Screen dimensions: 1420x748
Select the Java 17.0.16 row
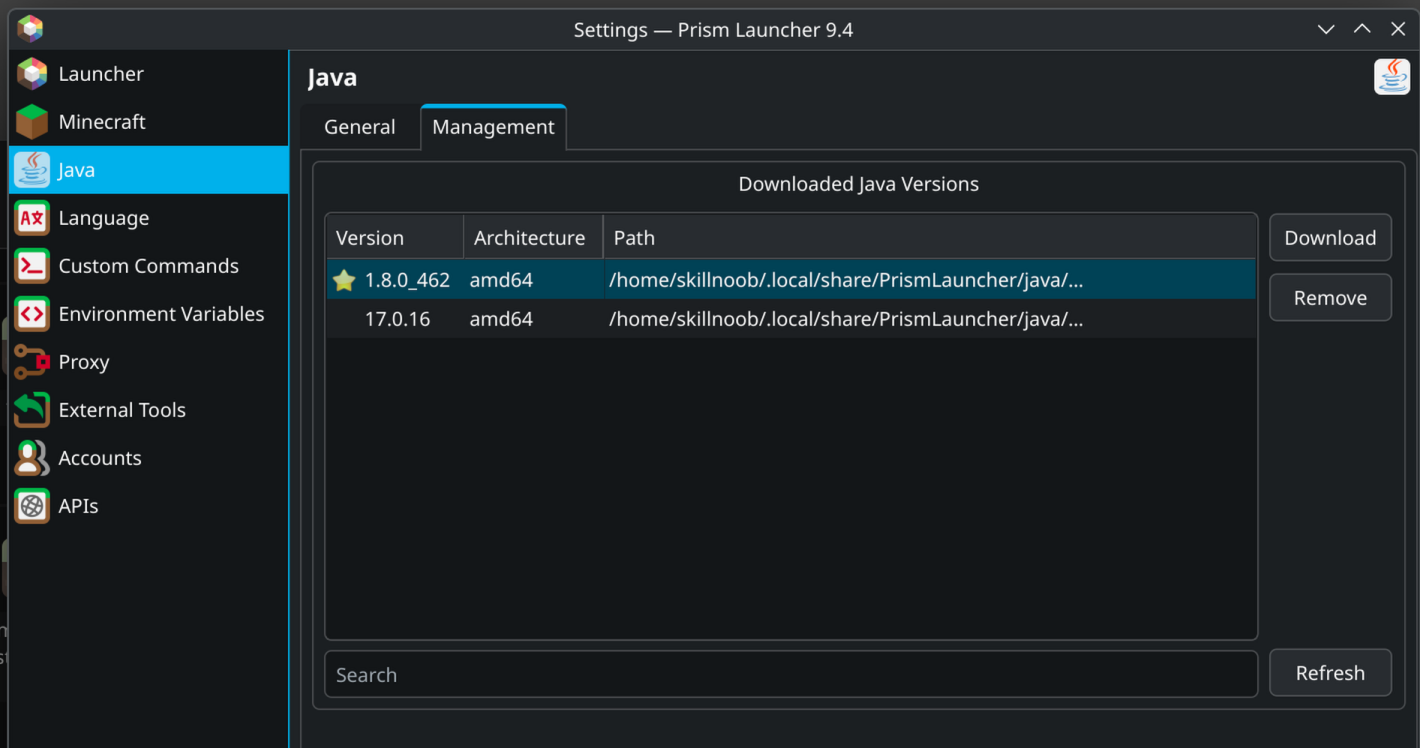790,320
